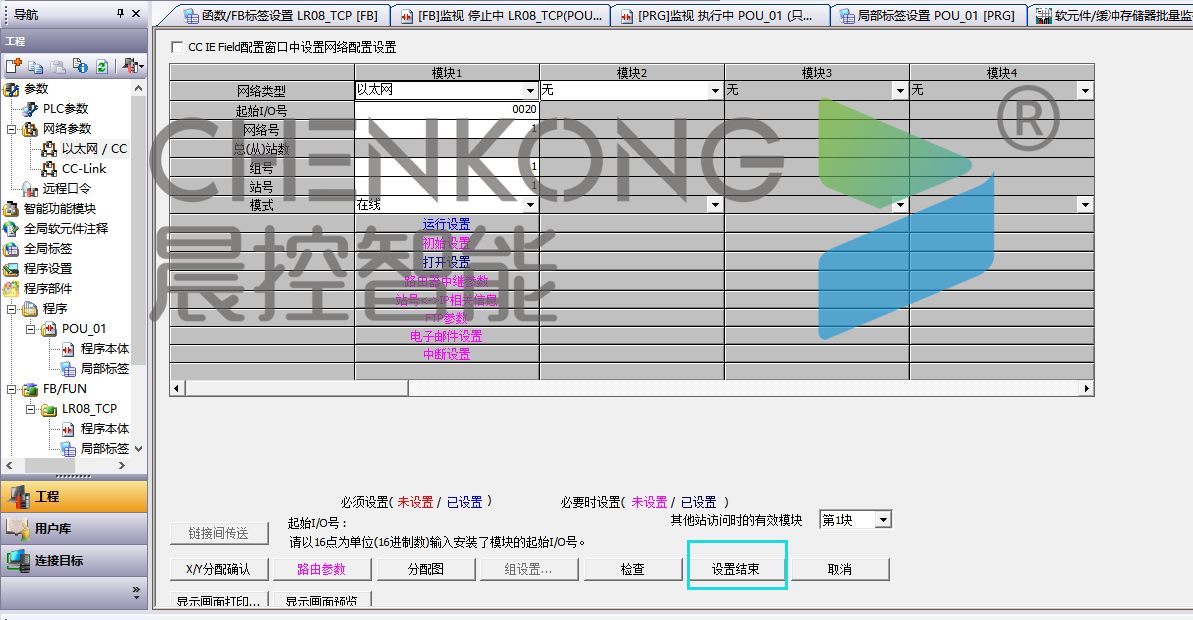Select the 网络参数 folder icon
Viewport: 1193px width, 620px height.
[30, 129]
